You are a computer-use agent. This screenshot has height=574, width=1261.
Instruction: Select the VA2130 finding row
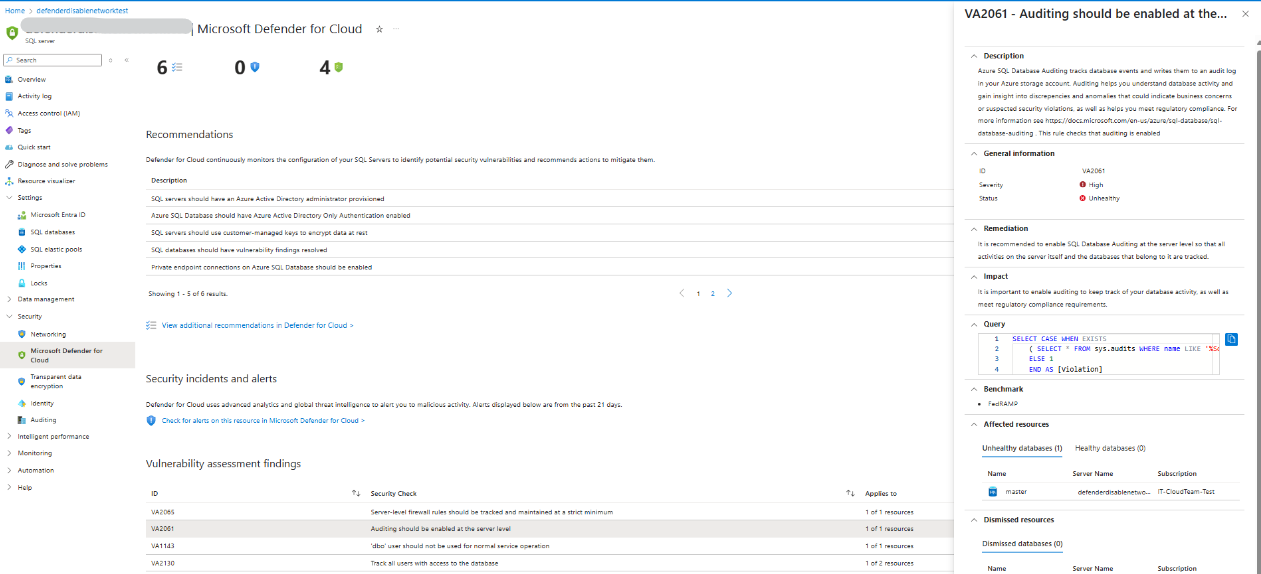pos(549,563)
